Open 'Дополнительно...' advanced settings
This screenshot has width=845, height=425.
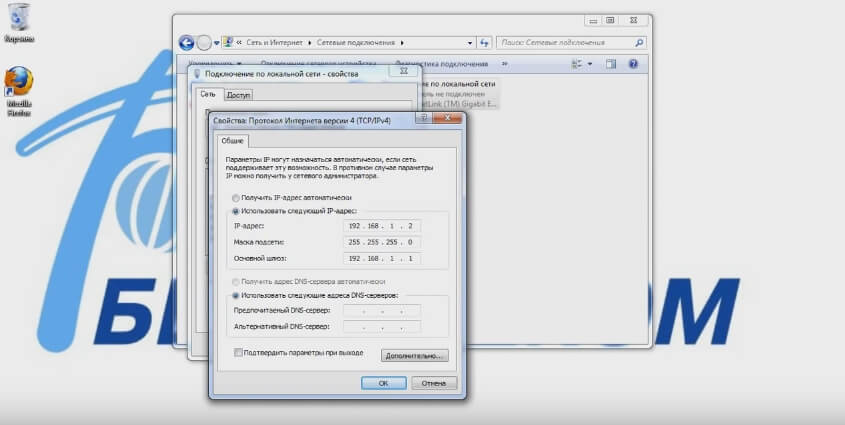pos(414,356)
